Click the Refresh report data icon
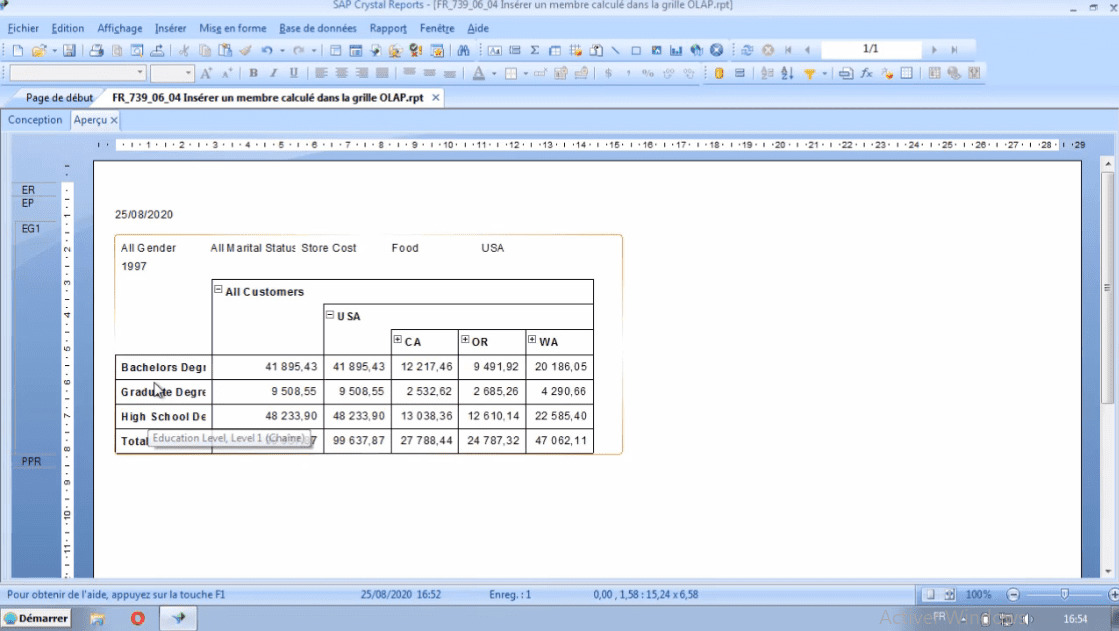 point(747,50)
